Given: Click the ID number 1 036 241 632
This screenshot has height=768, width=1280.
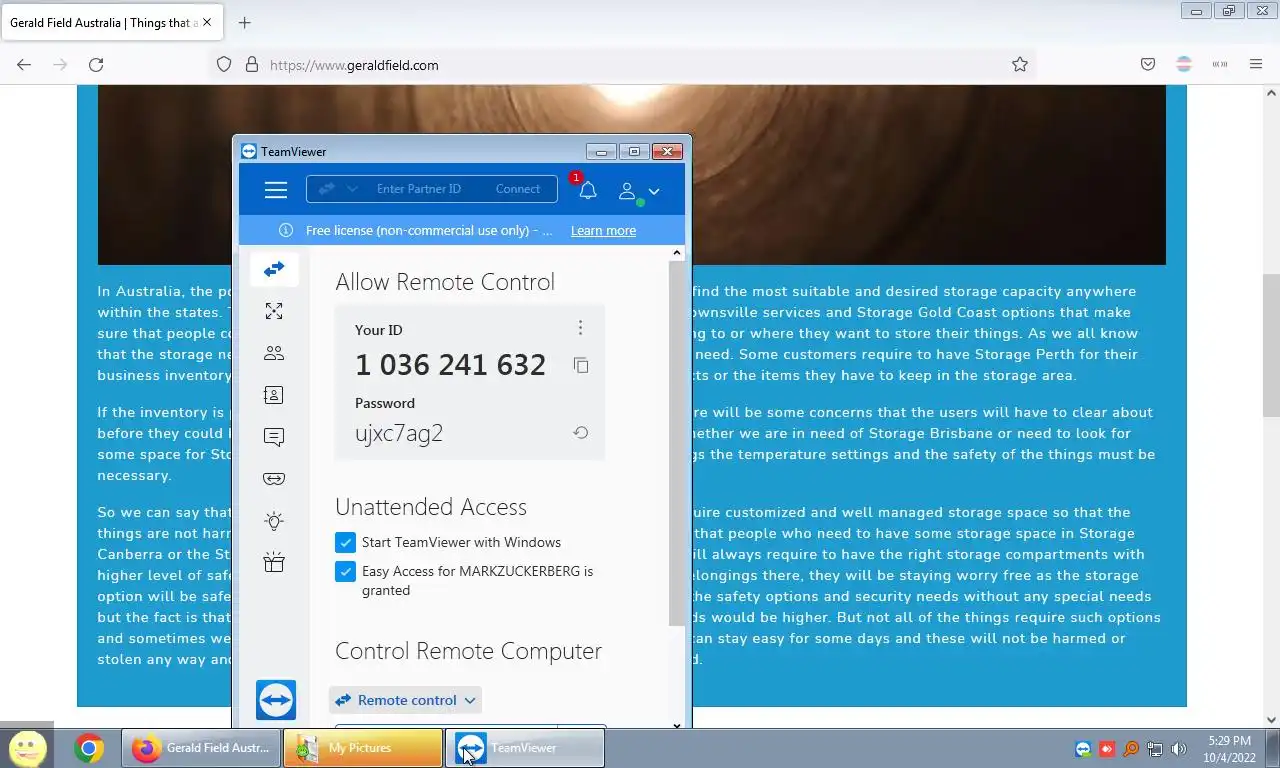Looking at the screenshot, I should 450,365.
